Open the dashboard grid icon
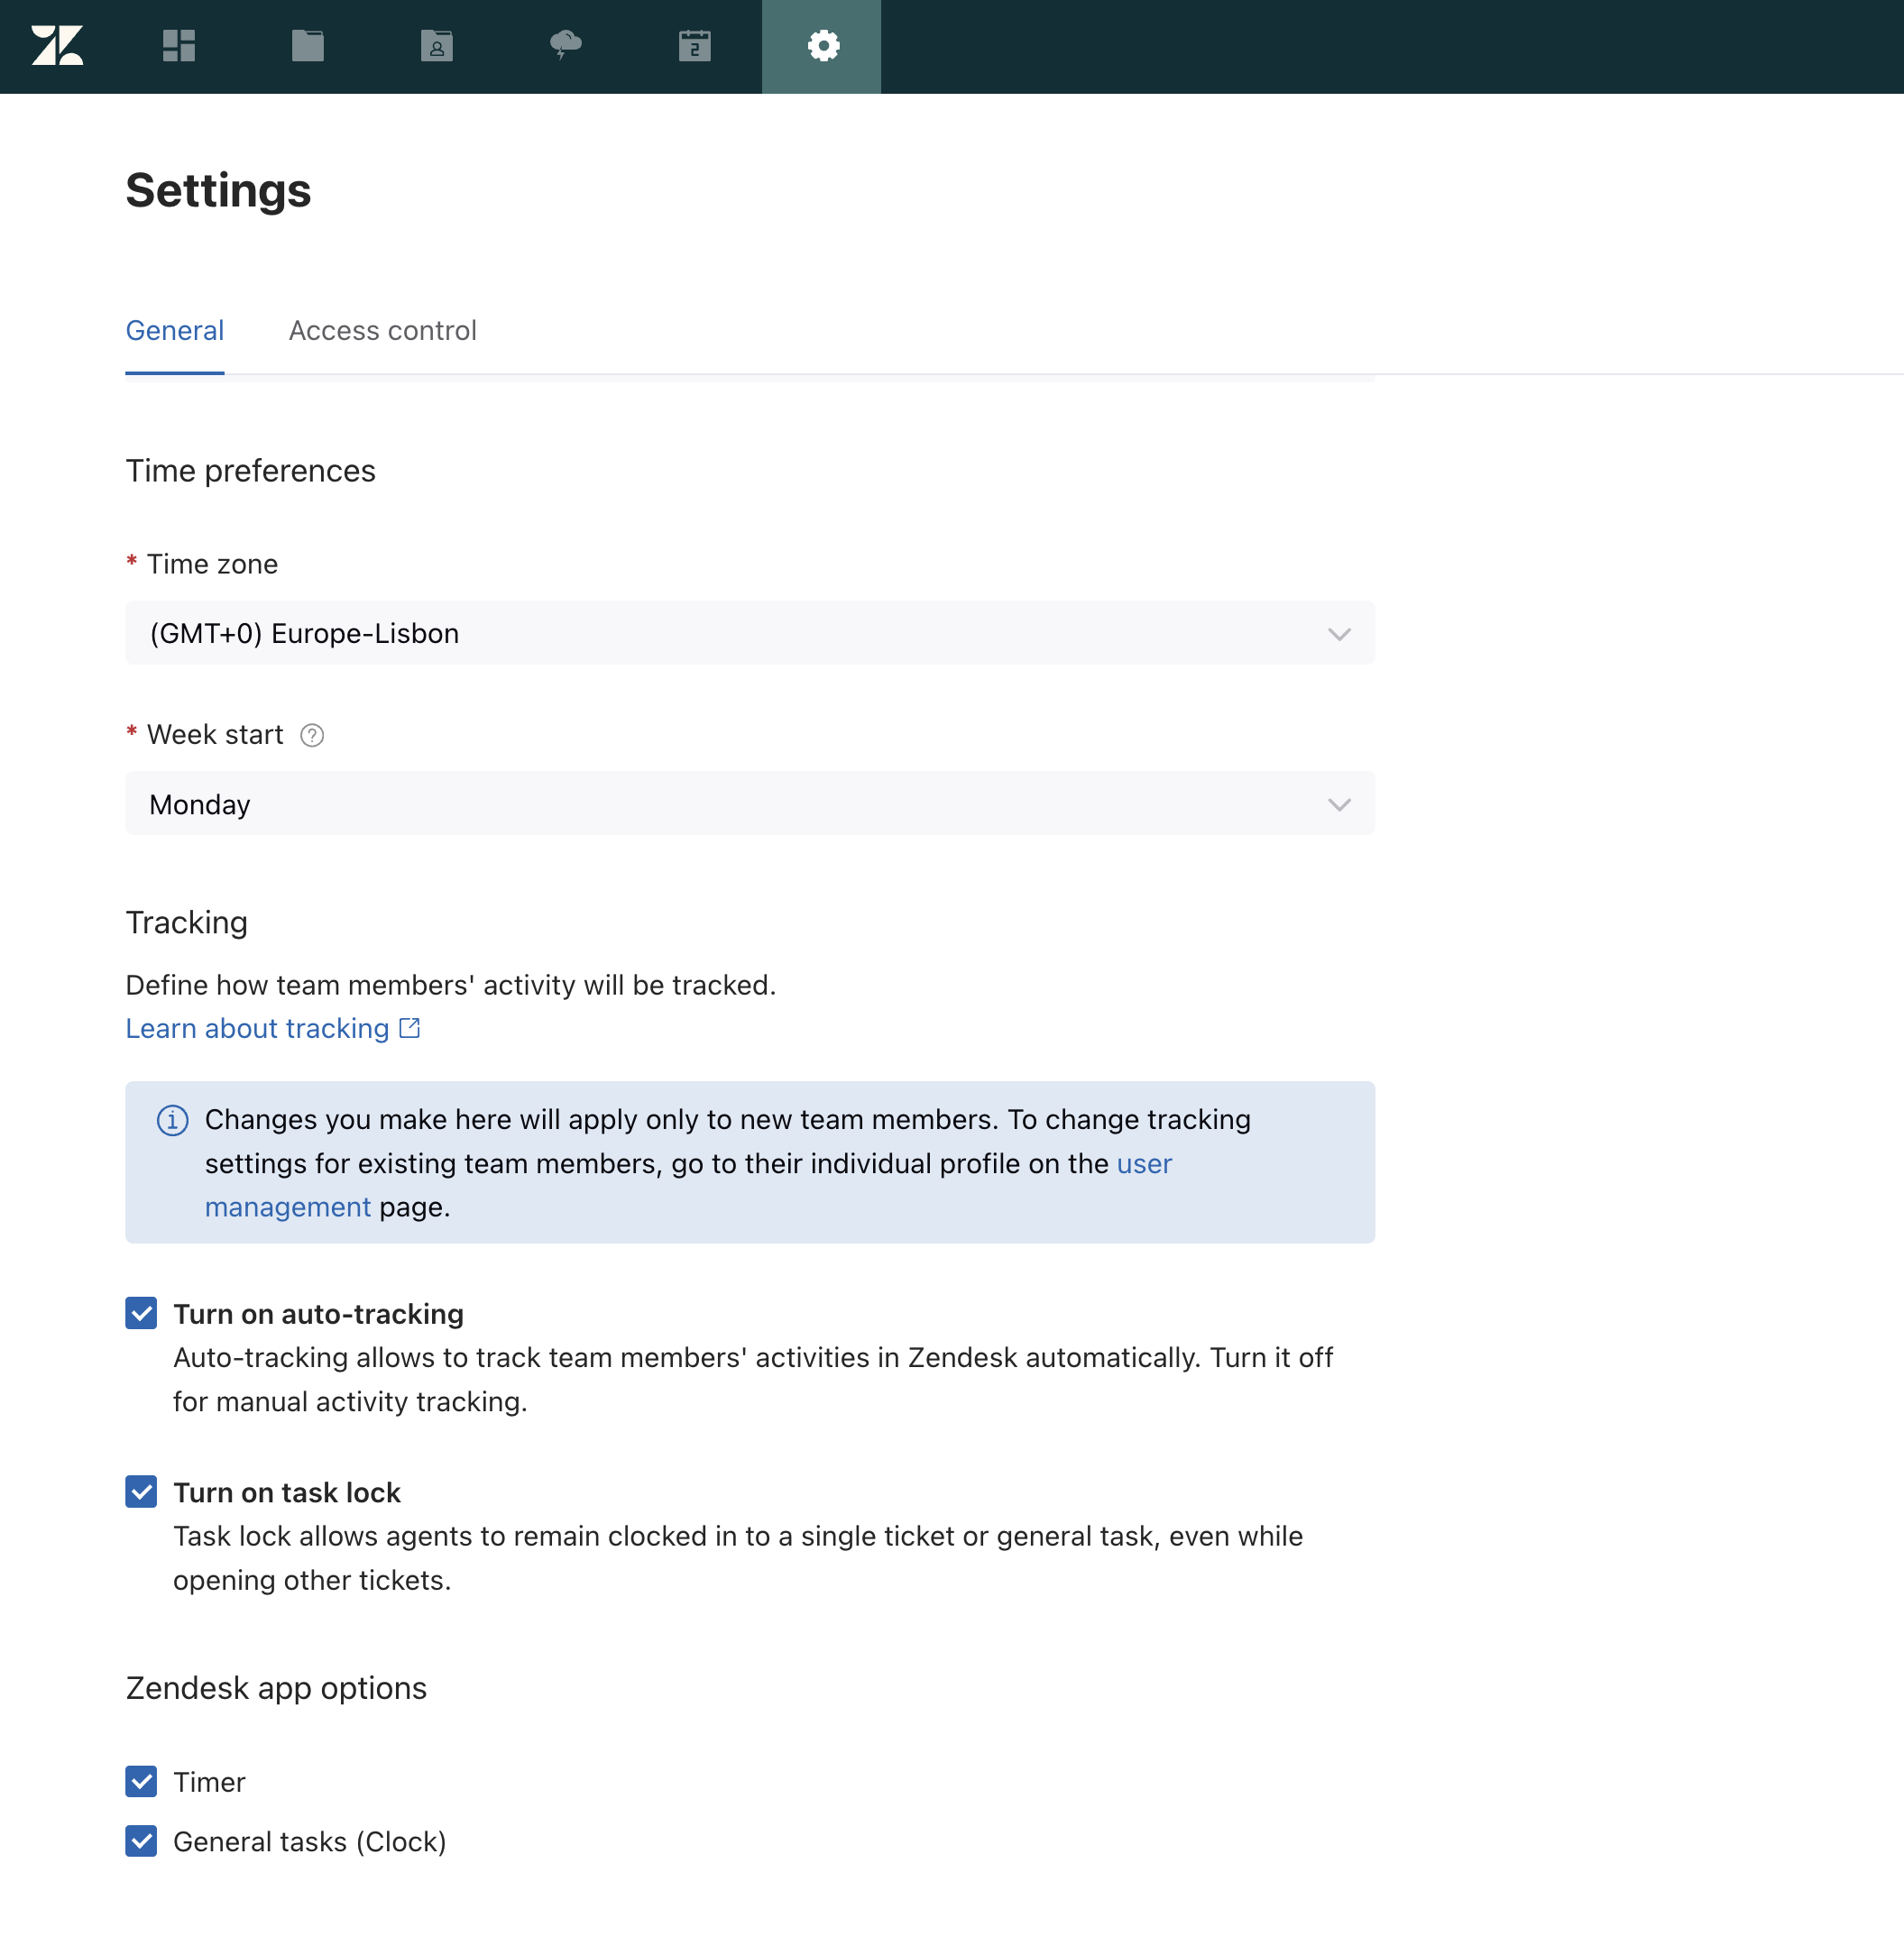This screenshot has width=1904, height=1946. coord(179,46)
